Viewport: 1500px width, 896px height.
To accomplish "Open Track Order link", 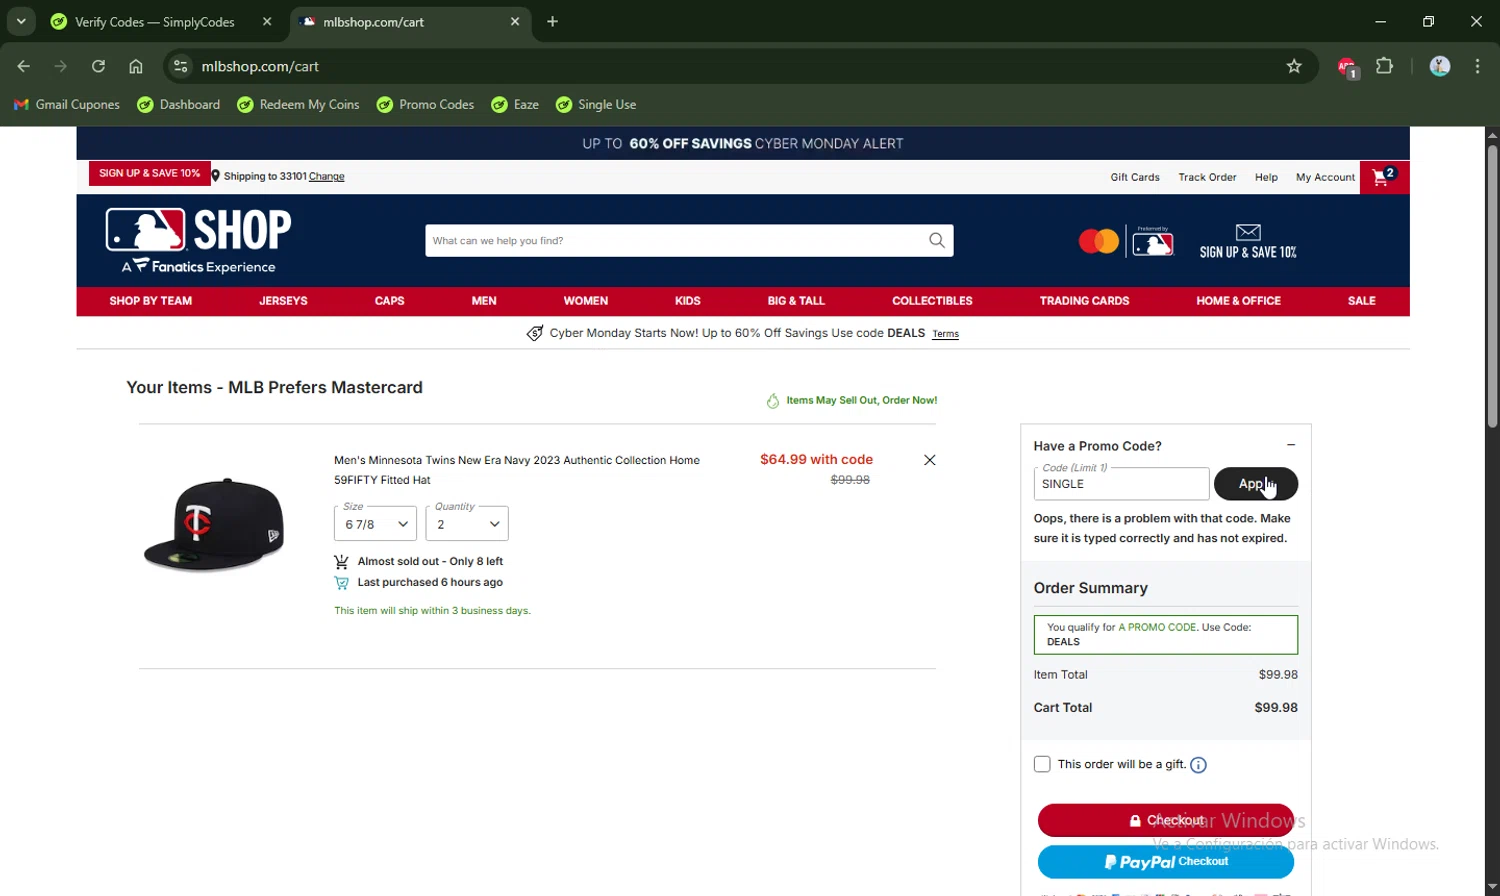I will [x=1207, y=177].
